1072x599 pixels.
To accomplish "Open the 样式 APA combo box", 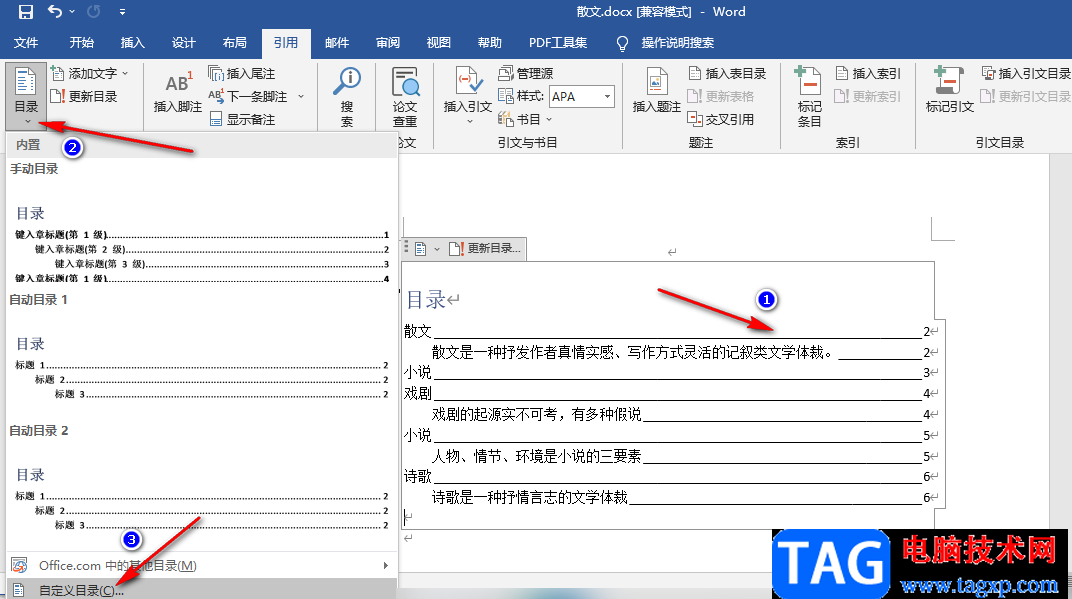I will 582,96.
